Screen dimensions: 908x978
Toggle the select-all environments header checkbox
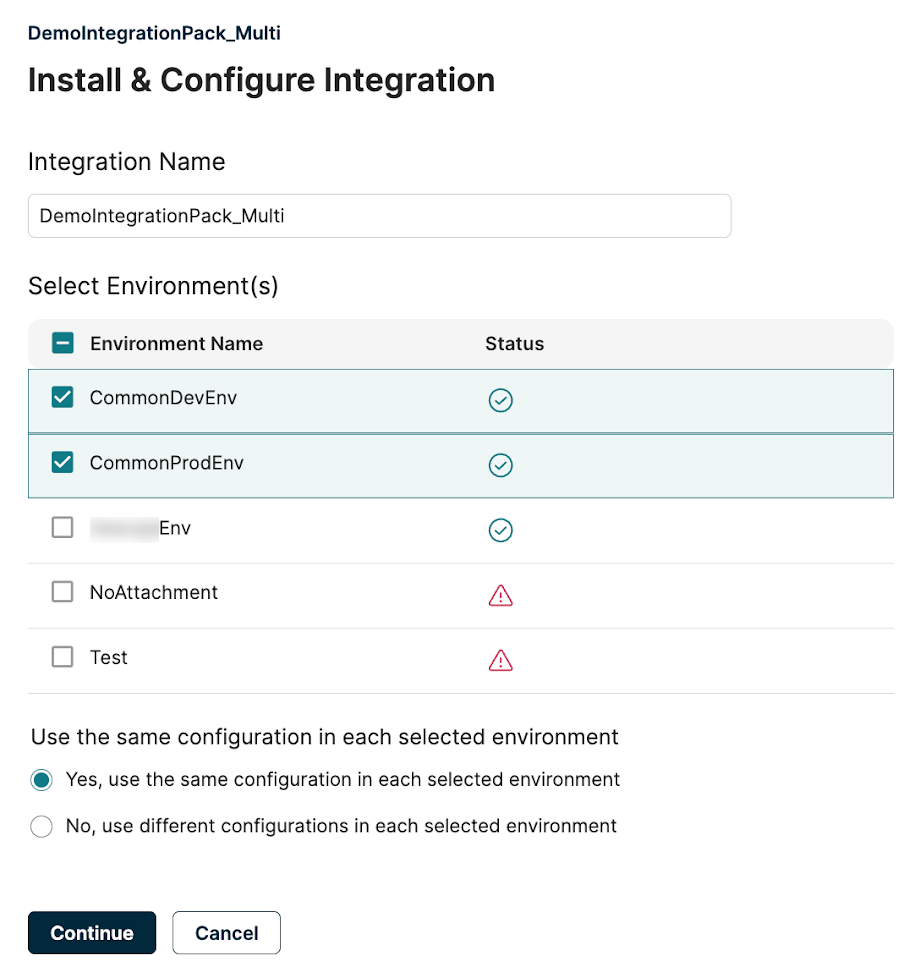click(62, 344)
